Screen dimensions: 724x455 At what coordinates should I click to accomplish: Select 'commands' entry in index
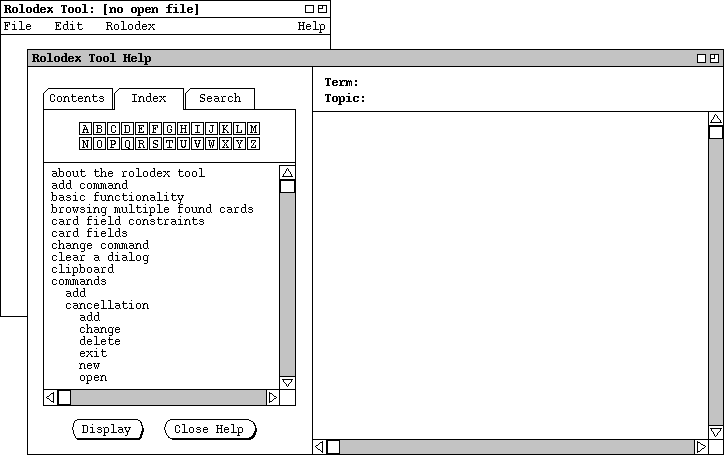pyautogui.click(x=79, y=281)
